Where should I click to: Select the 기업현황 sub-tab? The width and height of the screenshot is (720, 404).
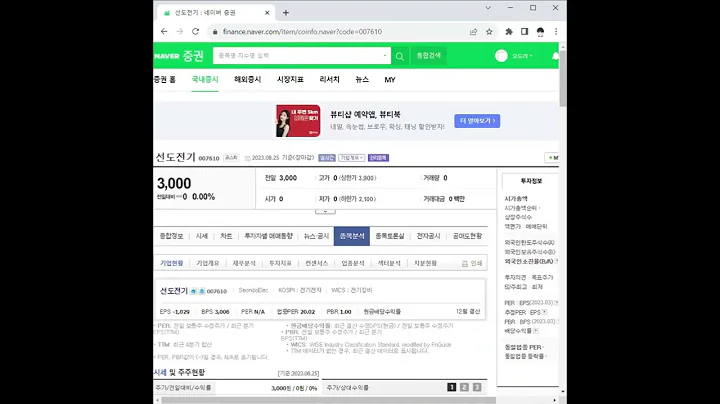[x=172, y=264]
